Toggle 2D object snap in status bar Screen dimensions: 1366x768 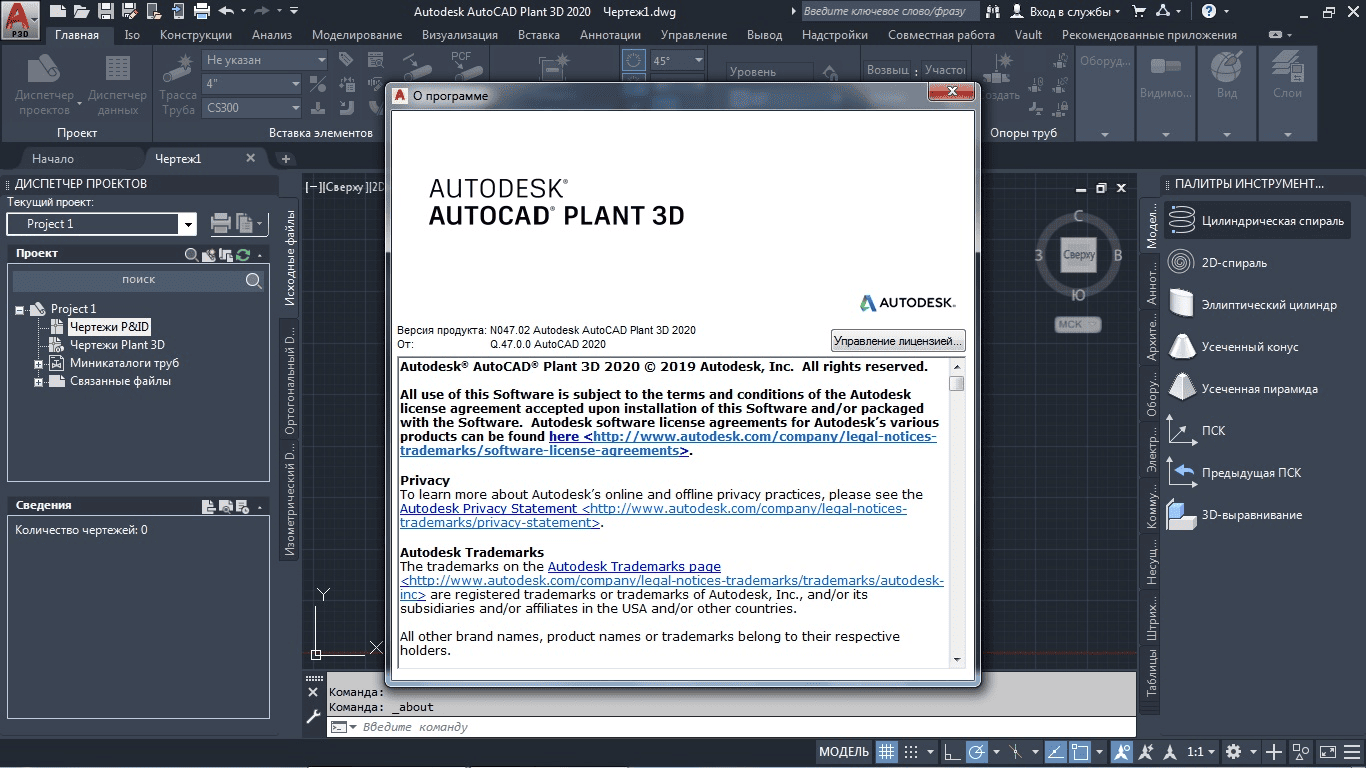pos(1081,752)
